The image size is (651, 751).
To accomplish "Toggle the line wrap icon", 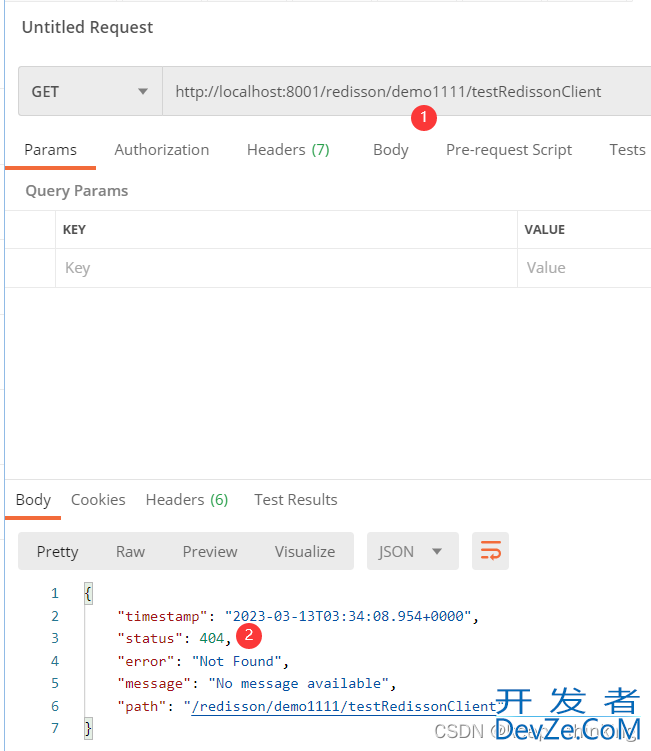I will [x=490, y=551].
